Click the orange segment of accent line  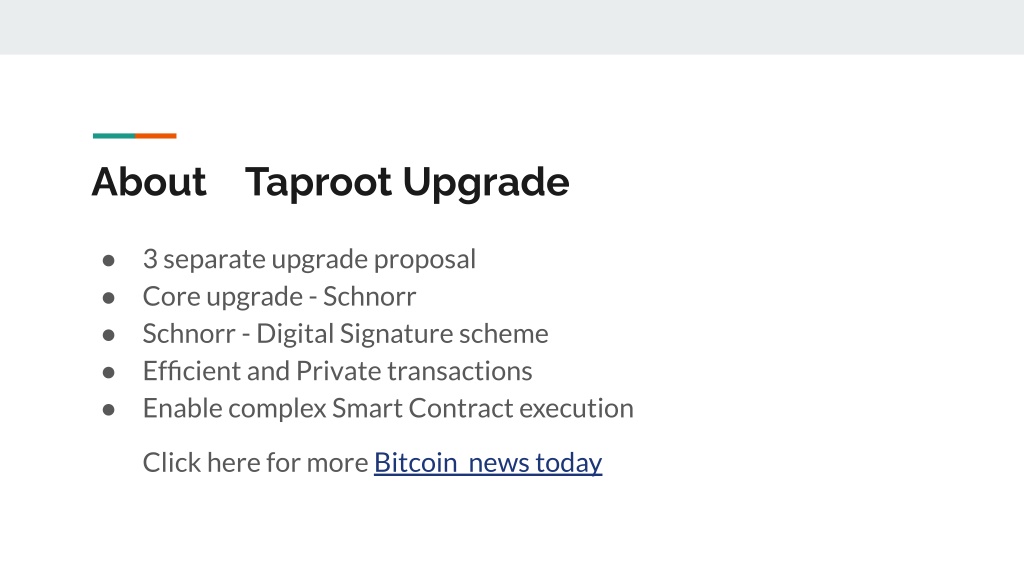click(x=156, y=136)
